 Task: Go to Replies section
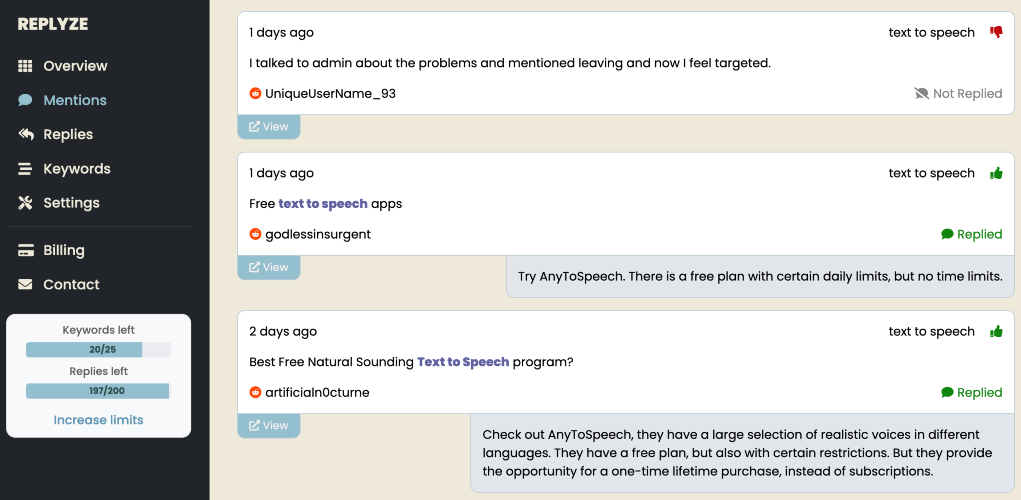pyautogui.click(x=68, y=134)
